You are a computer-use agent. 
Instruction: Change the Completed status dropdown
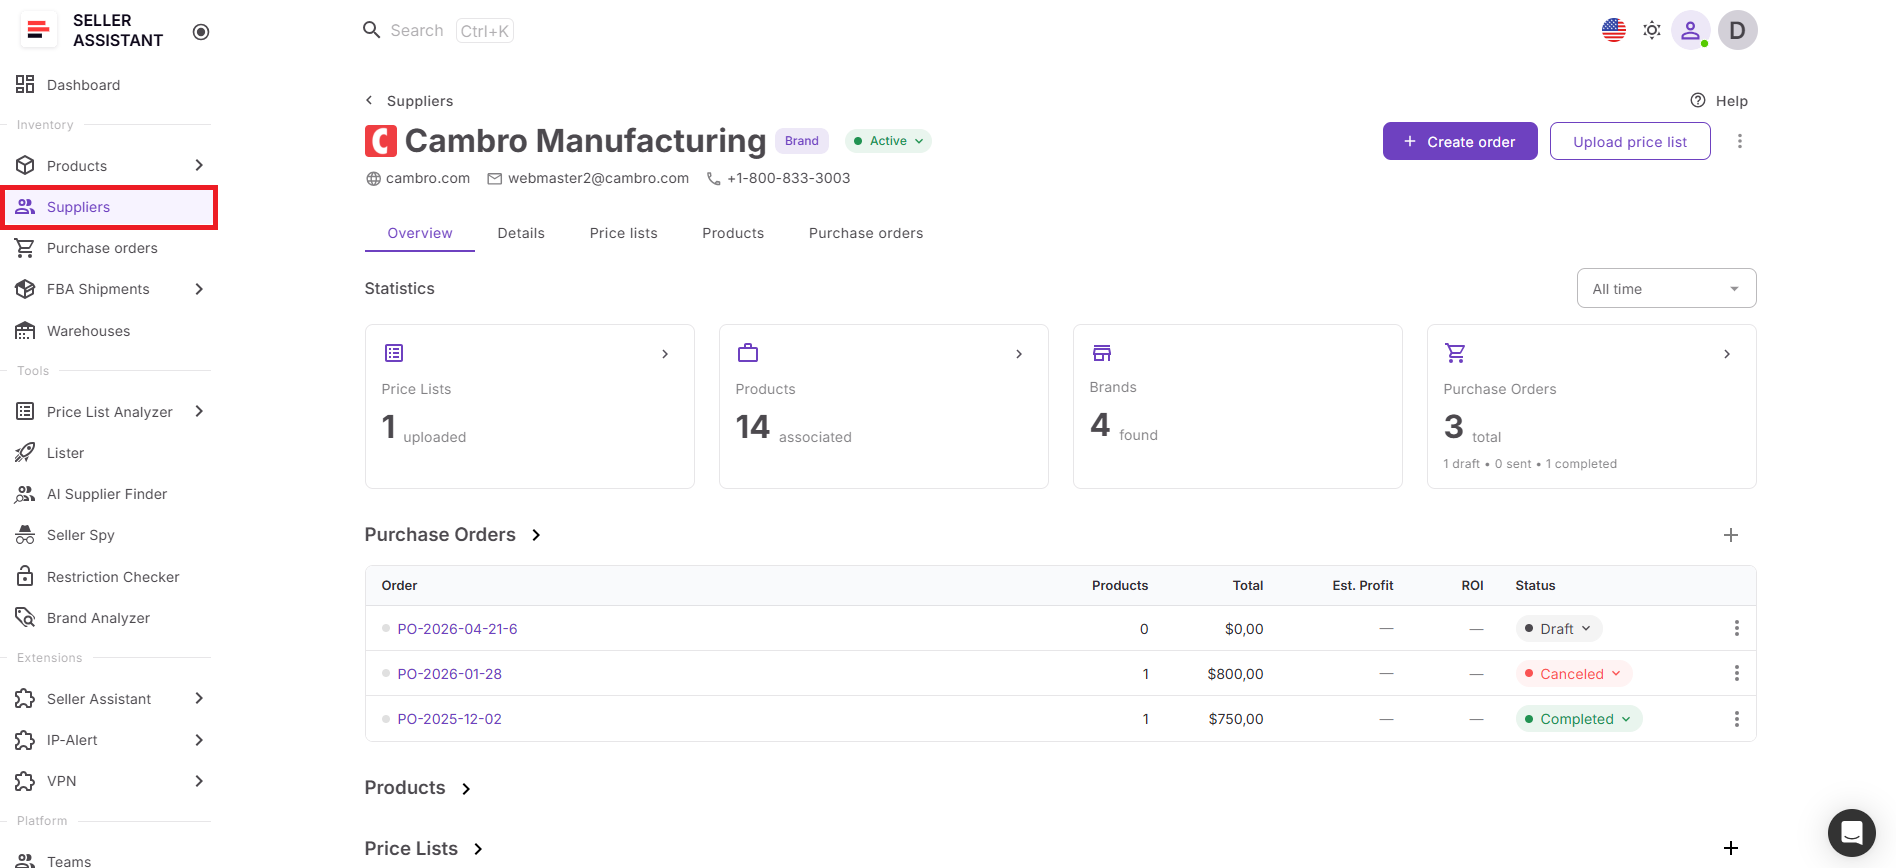point(1578,719)
